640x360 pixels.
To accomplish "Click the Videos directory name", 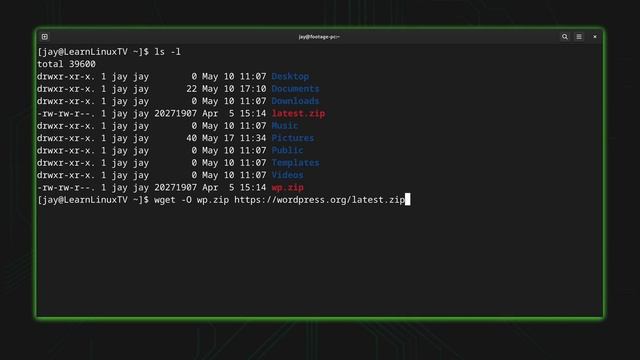I will 287,175.
